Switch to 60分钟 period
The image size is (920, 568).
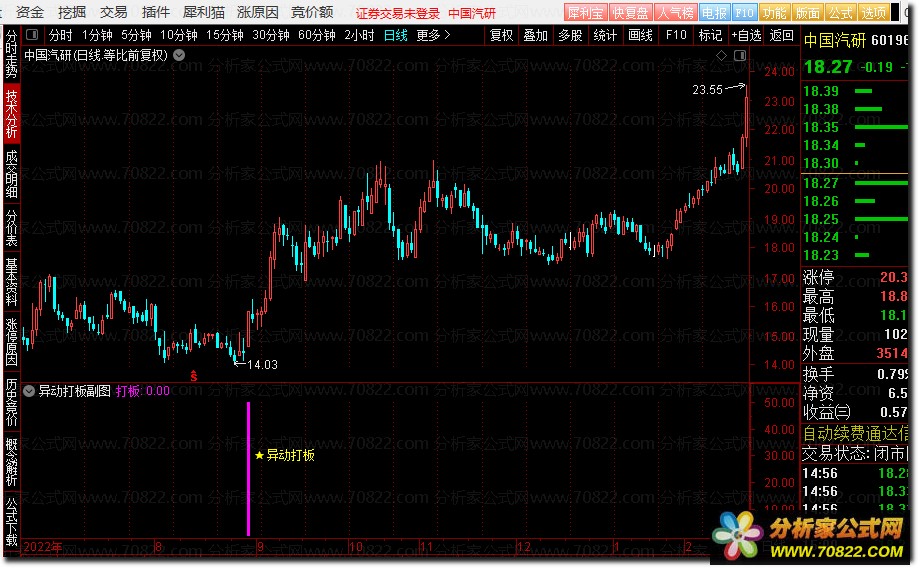click(317, 35)
